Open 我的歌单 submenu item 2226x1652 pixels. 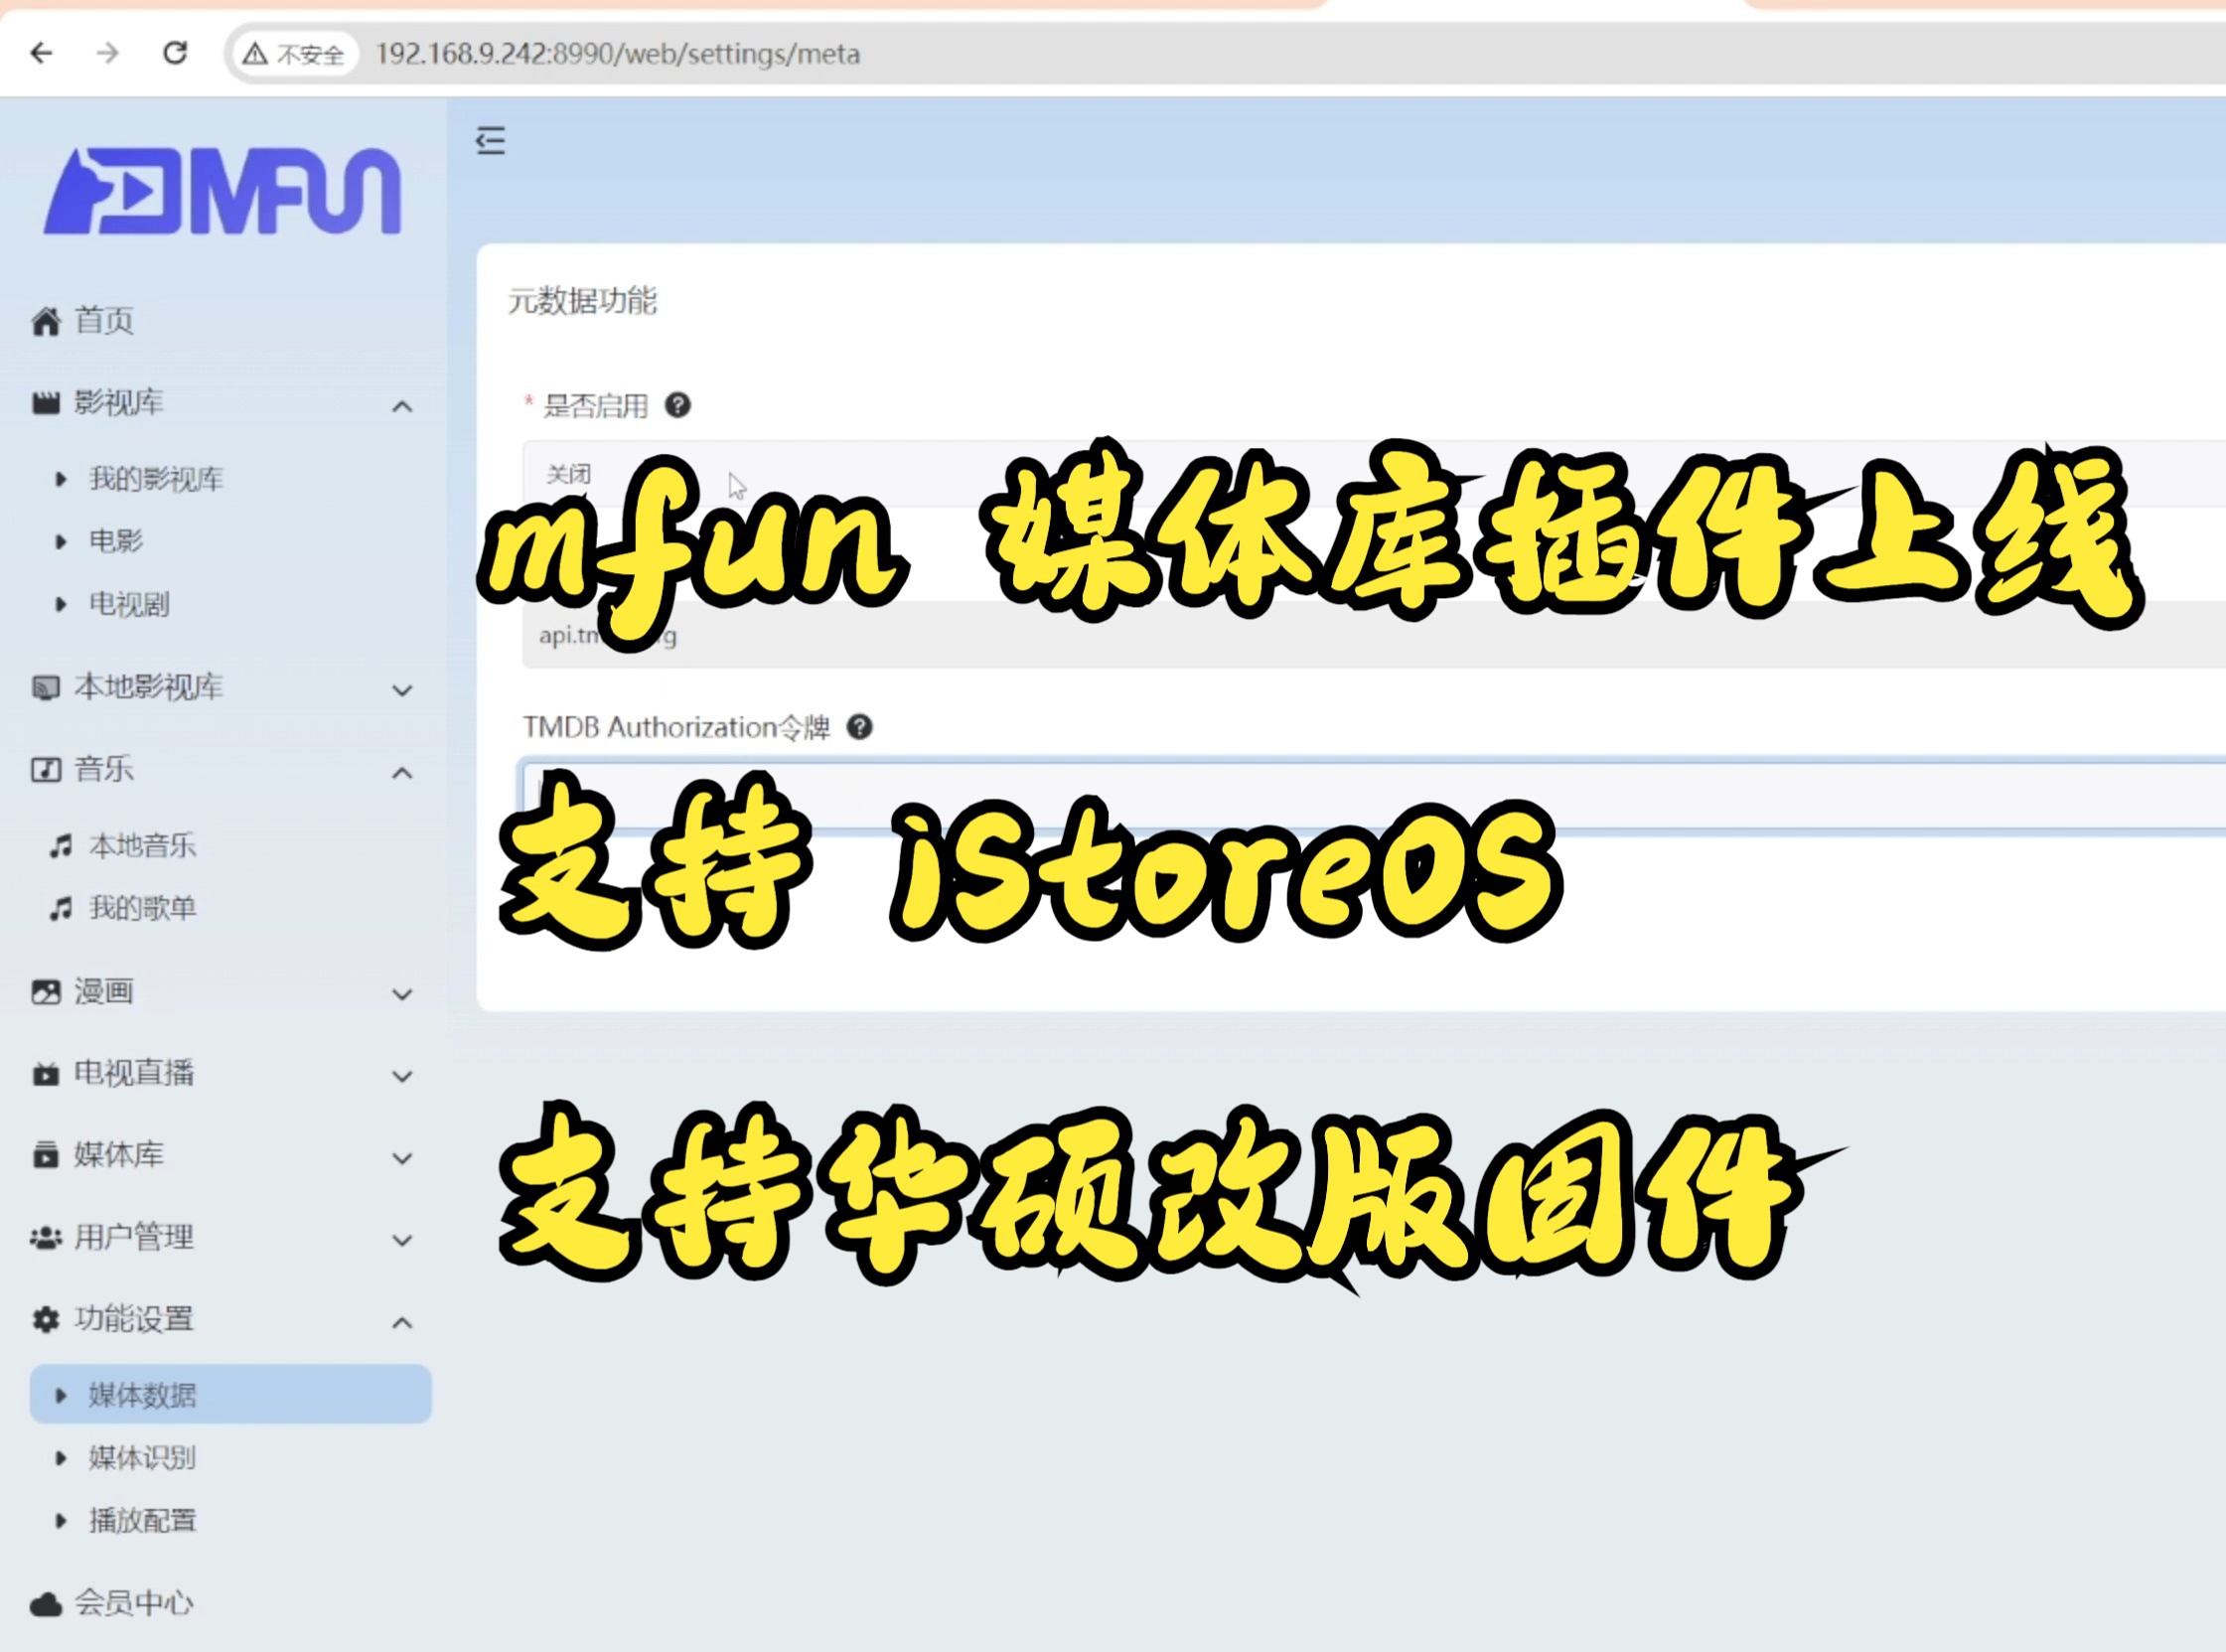(x=142, y=908)
